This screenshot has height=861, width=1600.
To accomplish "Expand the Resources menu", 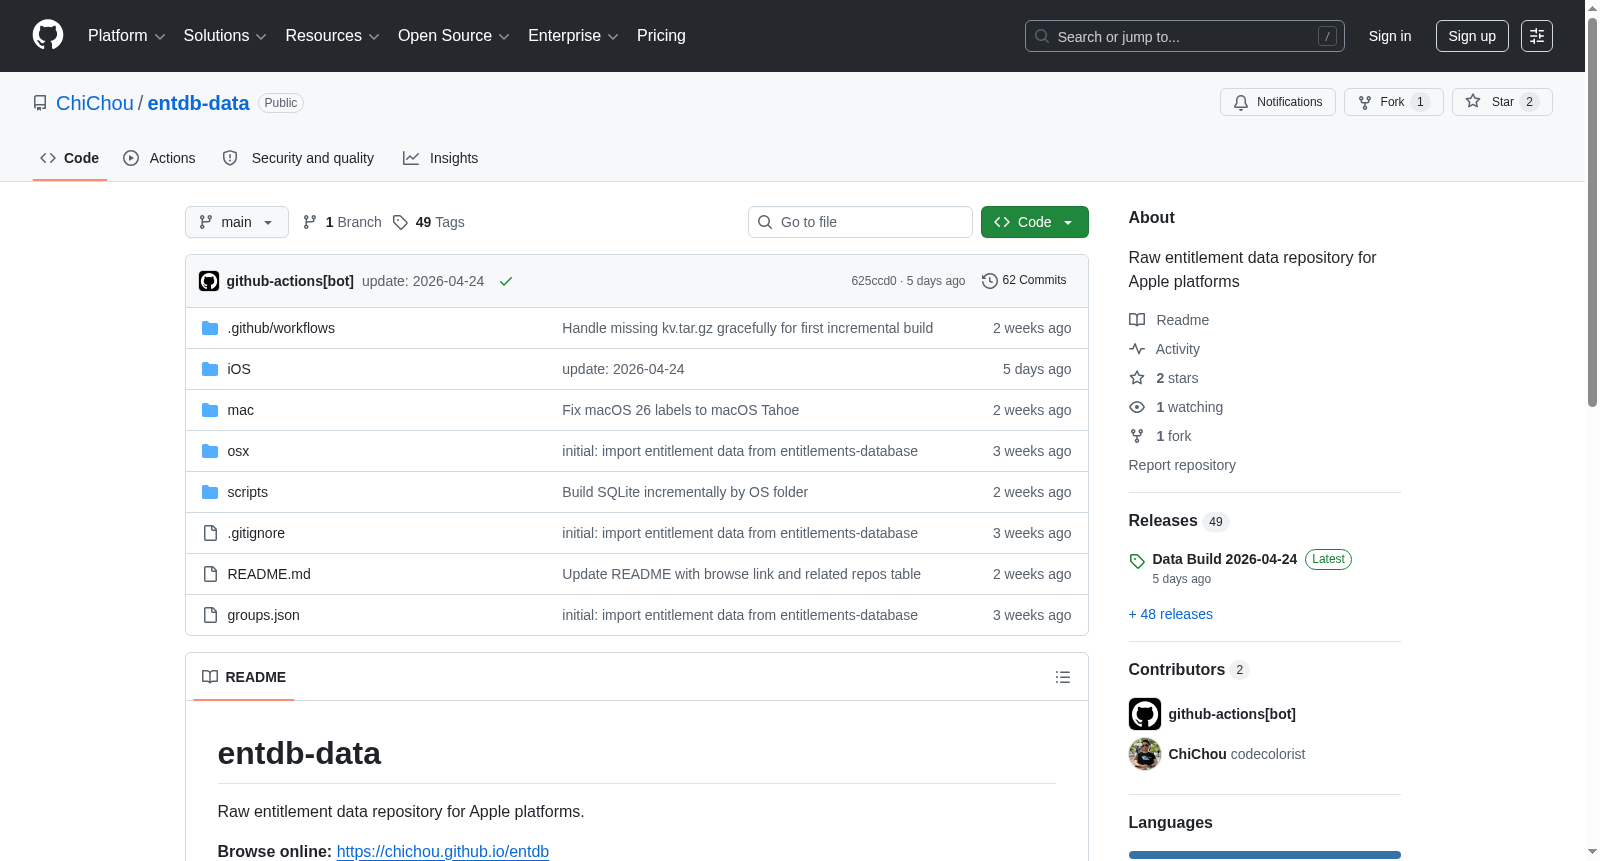I will [x=332, y=36].
